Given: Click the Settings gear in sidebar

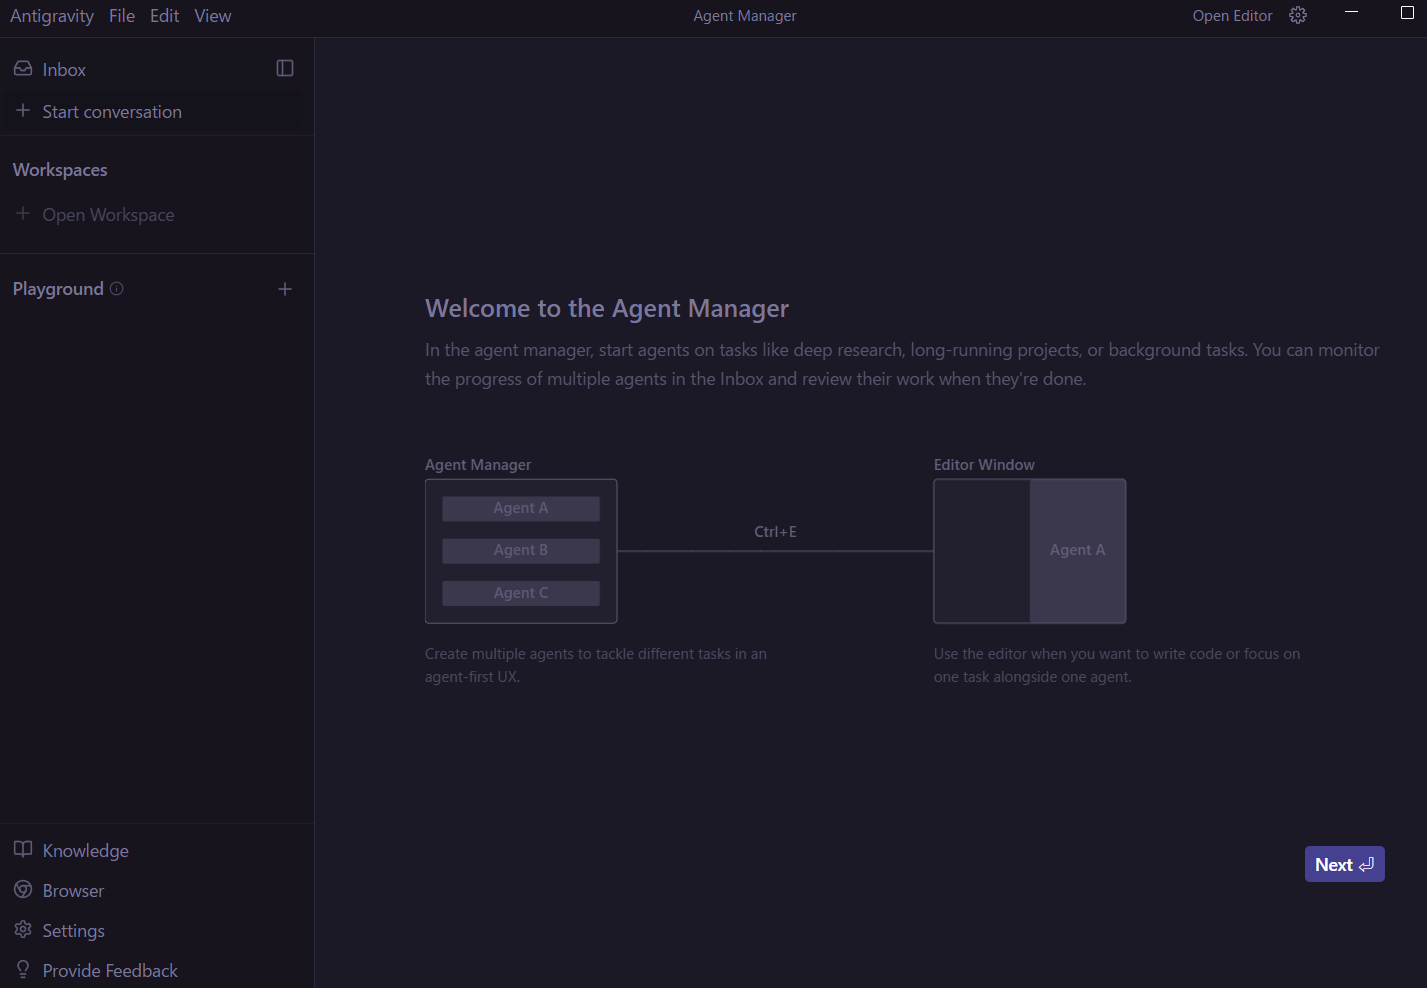Looking at the screenshot, I should (x=23, y=930).
